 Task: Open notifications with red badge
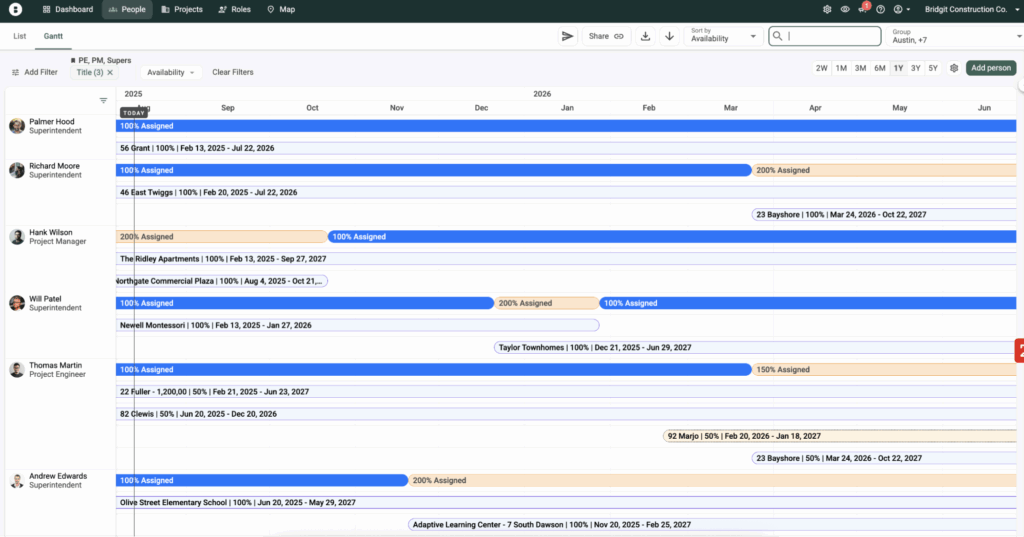click(863, 8)
